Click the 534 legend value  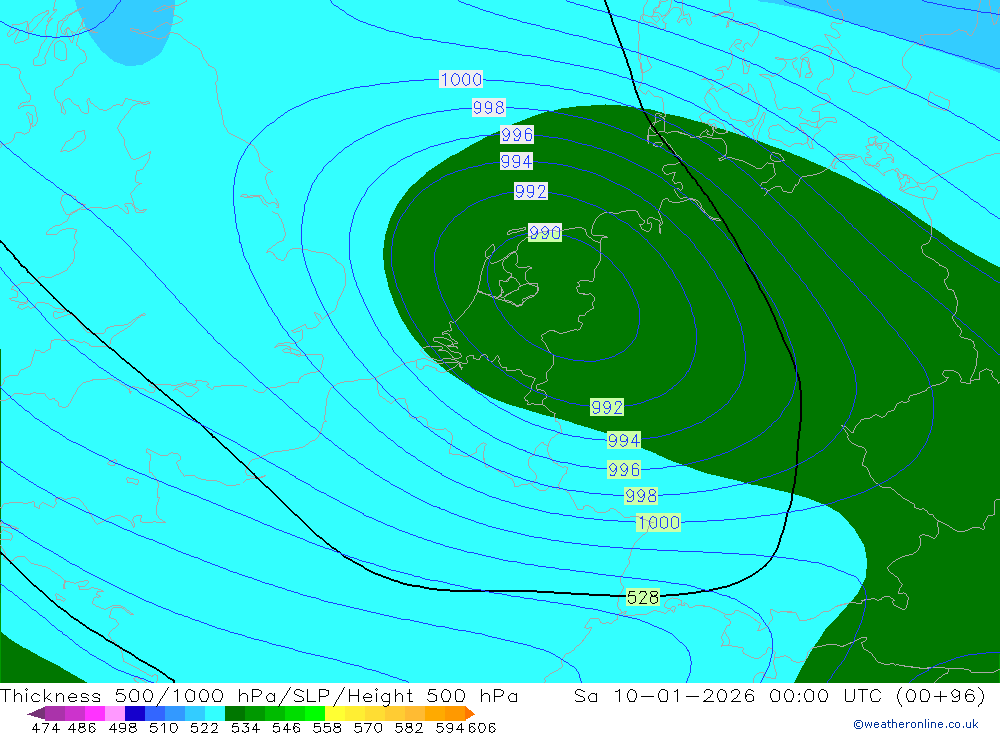coord(245,727)
